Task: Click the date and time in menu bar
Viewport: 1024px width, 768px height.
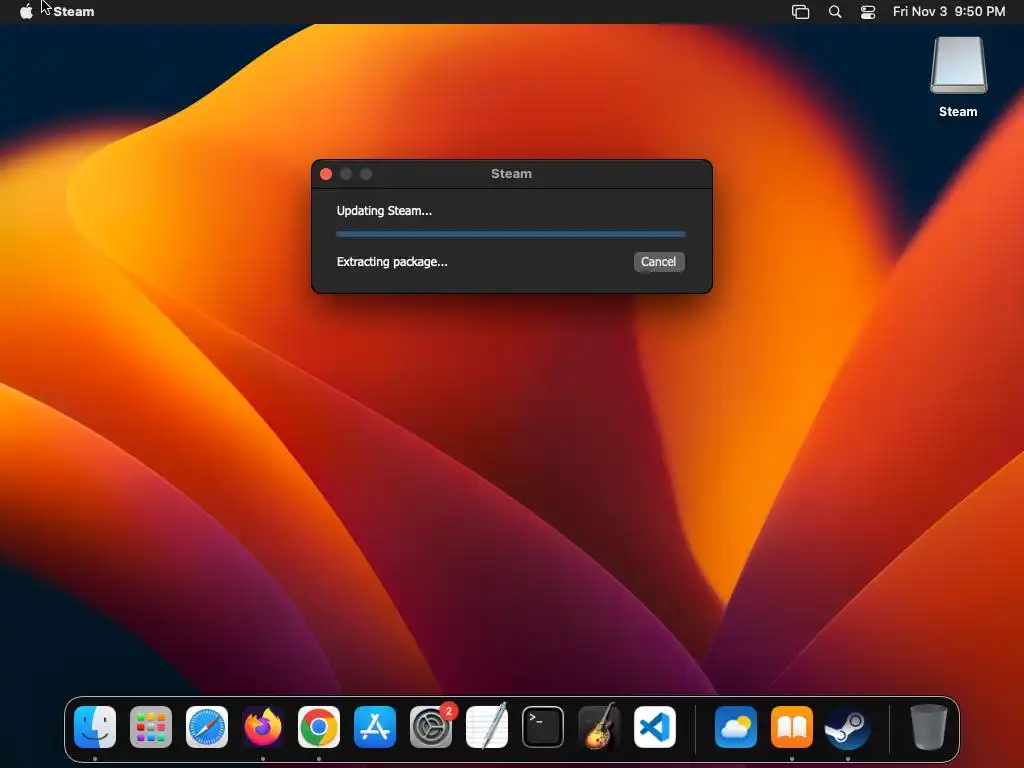Action: pyautogui.click(x=949, y=11)
